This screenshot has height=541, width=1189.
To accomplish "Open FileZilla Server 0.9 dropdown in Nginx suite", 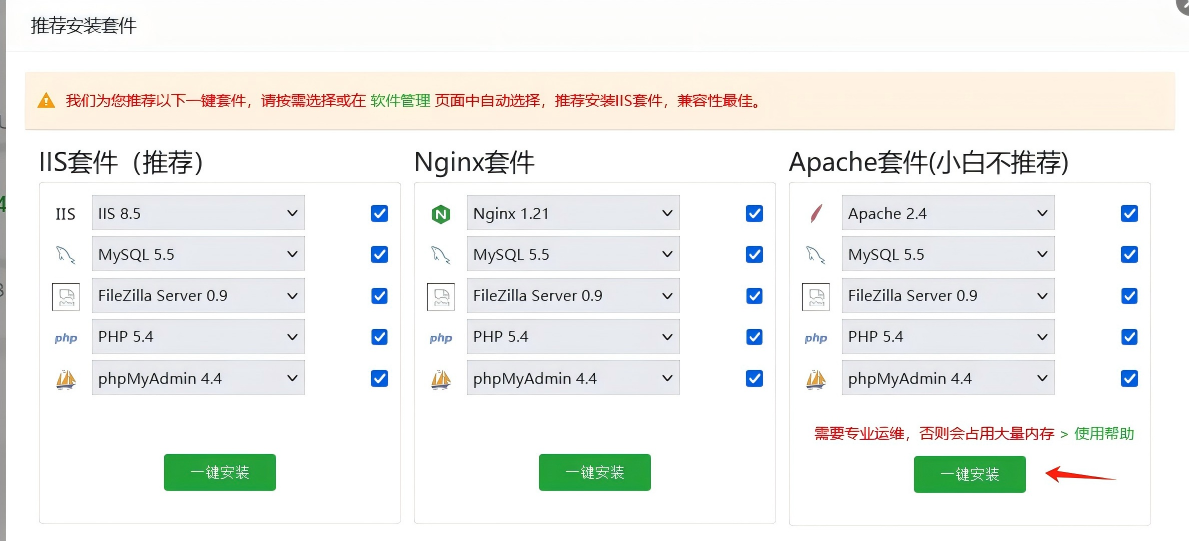I will click(x=573, y=295).
